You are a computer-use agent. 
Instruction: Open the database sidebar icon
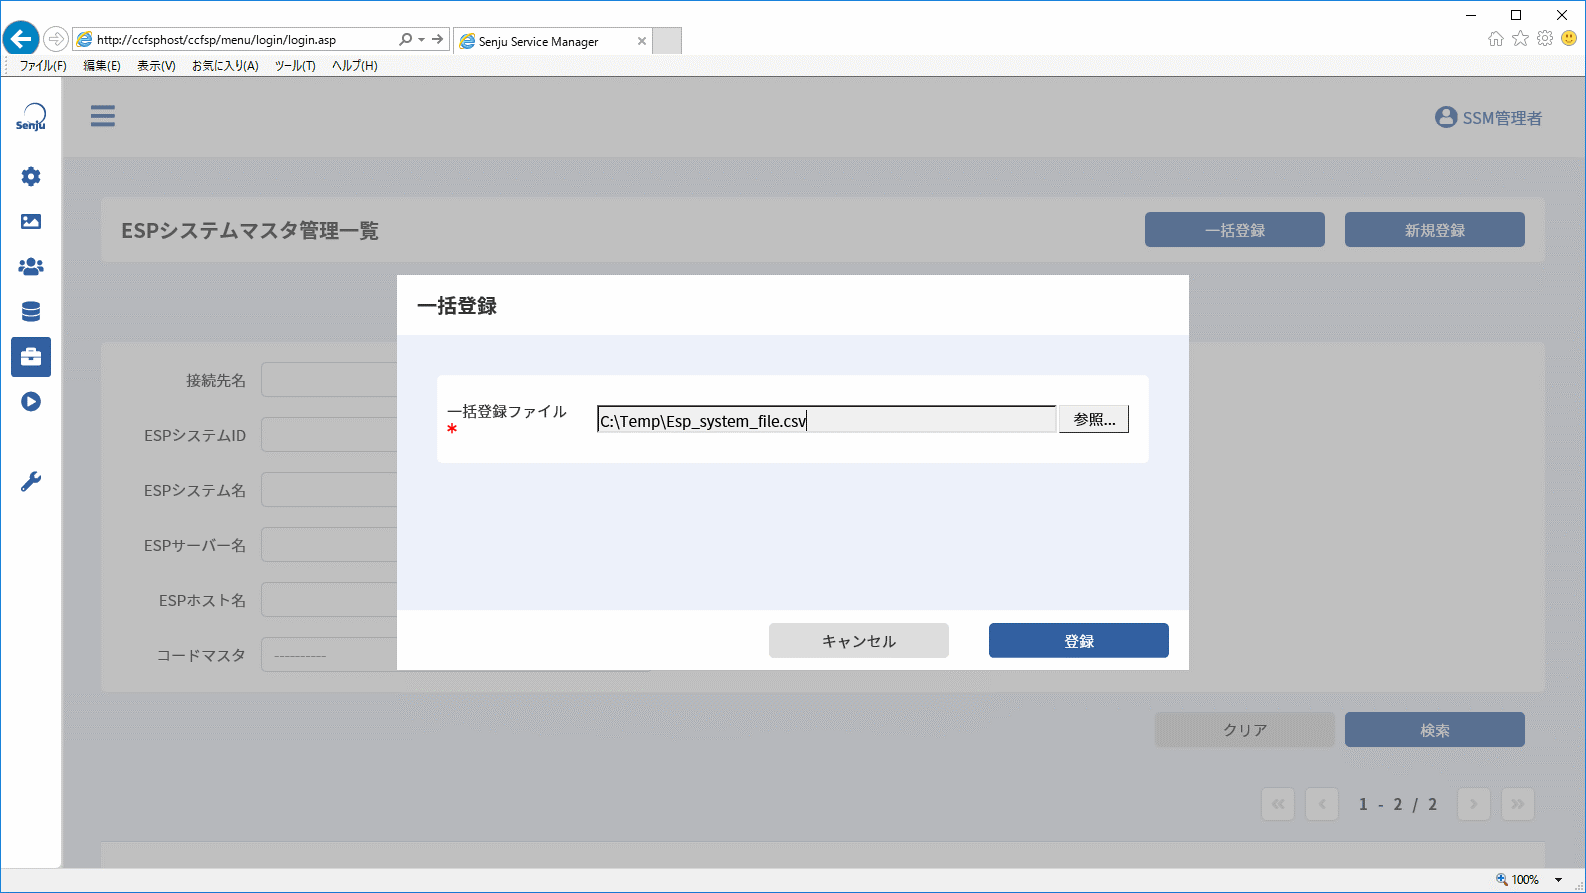point(31,312)
